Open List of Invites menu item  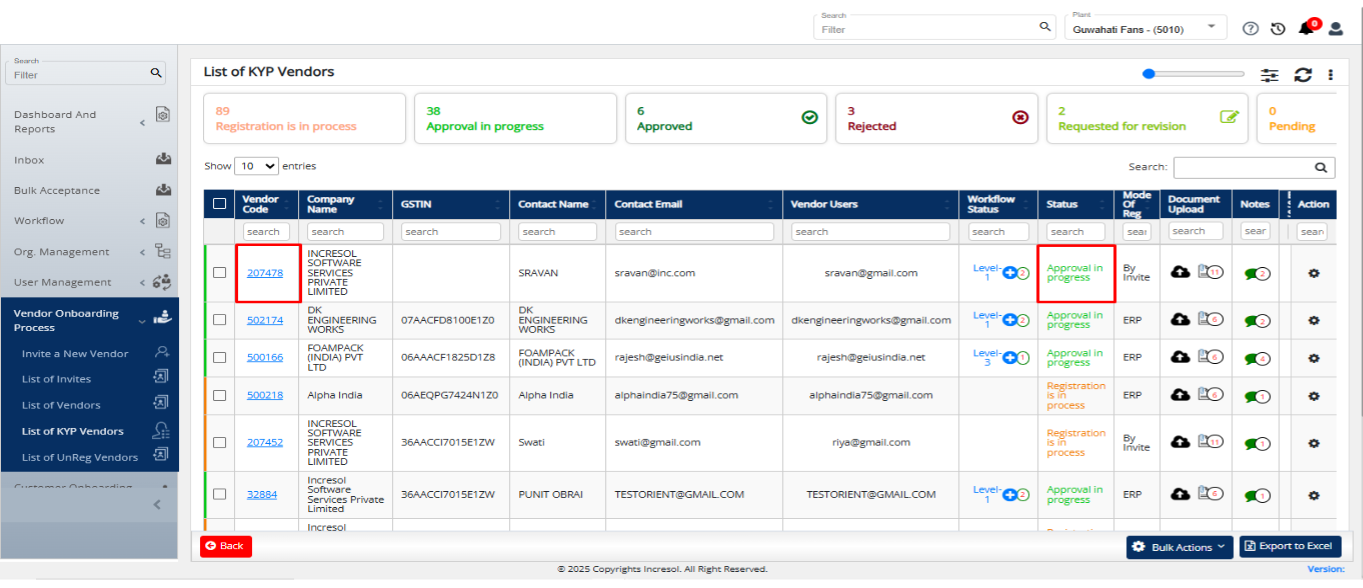(x=56, y=379)
